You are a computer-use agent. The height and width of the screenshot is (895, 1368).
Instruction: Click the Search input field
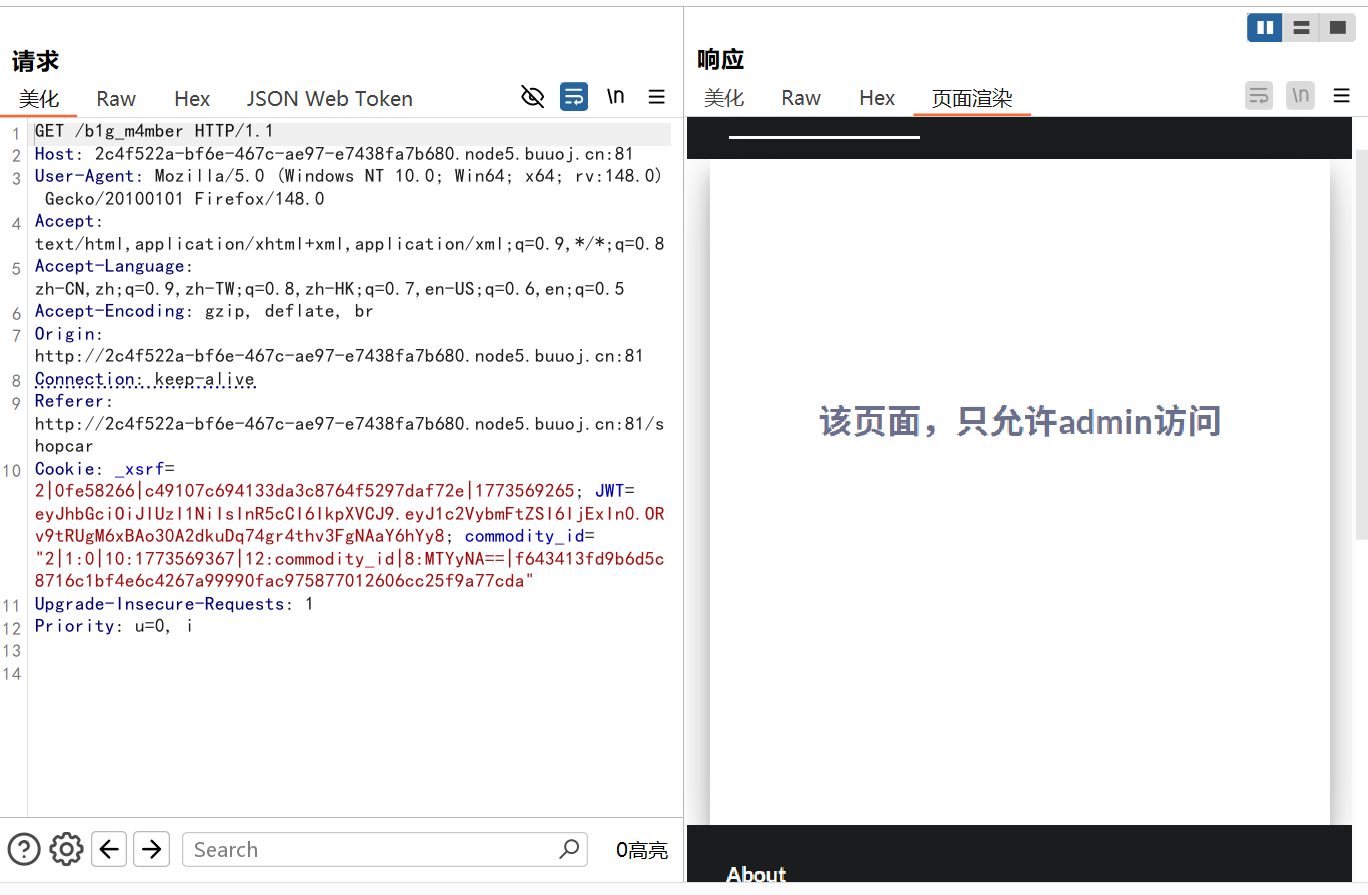tap(370, 849)
